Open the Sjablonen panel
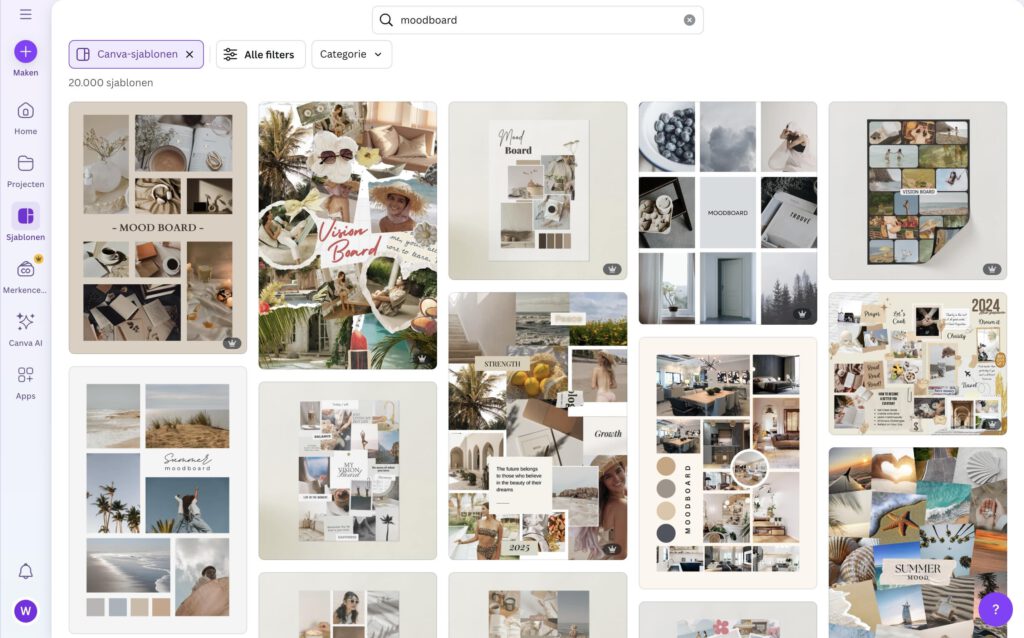The image size is (1024, 638). pyautogui.click(x=24, y=222)
